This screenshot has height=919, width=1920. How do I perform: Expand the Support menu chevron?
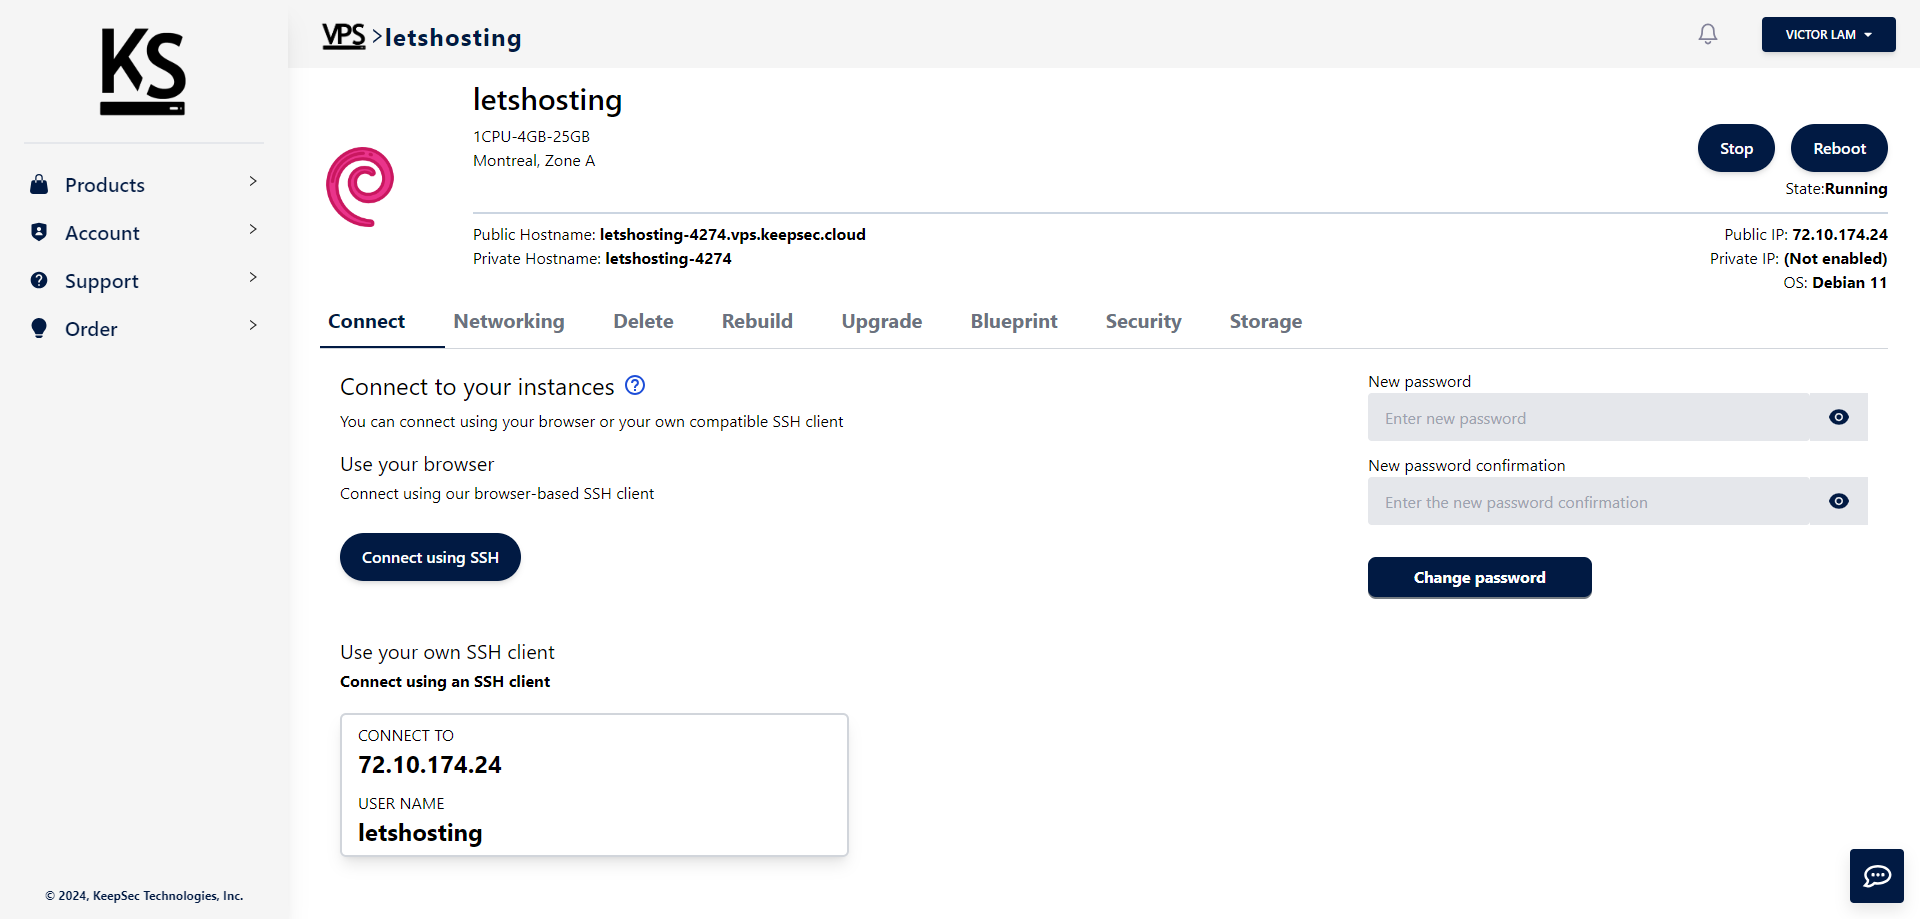coord(253,277)
